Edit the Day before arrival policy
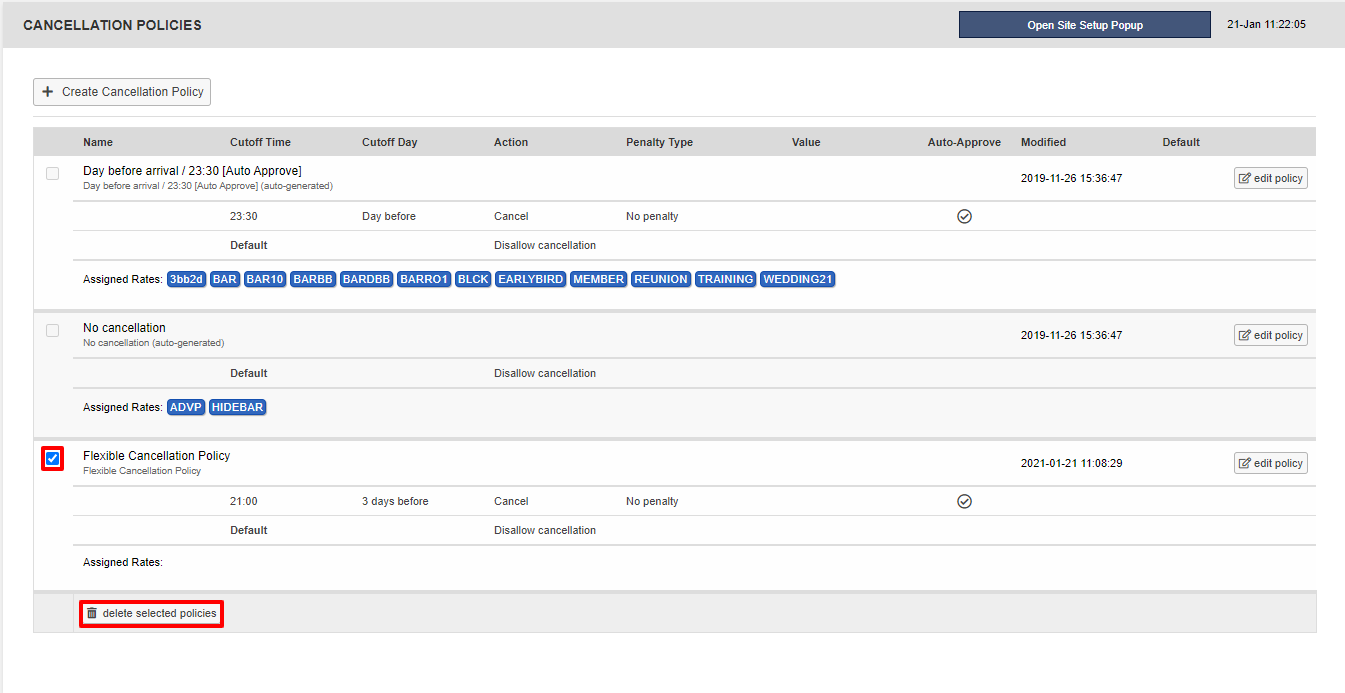Screen dimensions: 1345x693 point(1270,178)
